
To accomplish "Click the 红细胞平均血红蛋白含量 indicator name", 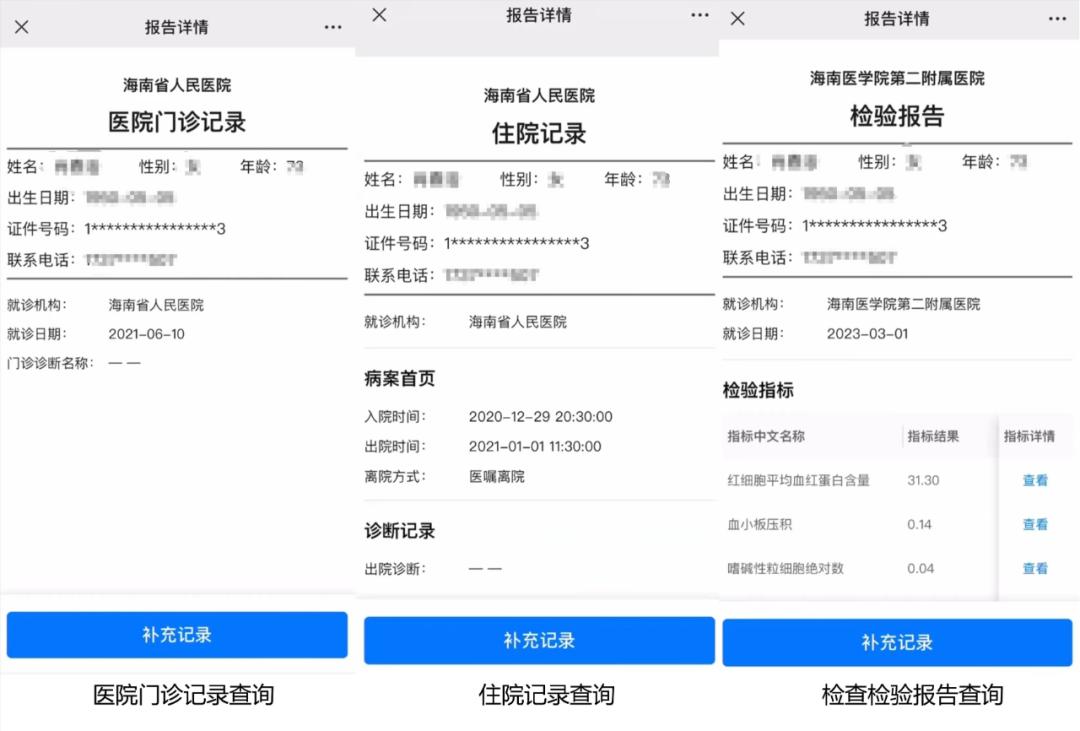I will click(798, 480).
